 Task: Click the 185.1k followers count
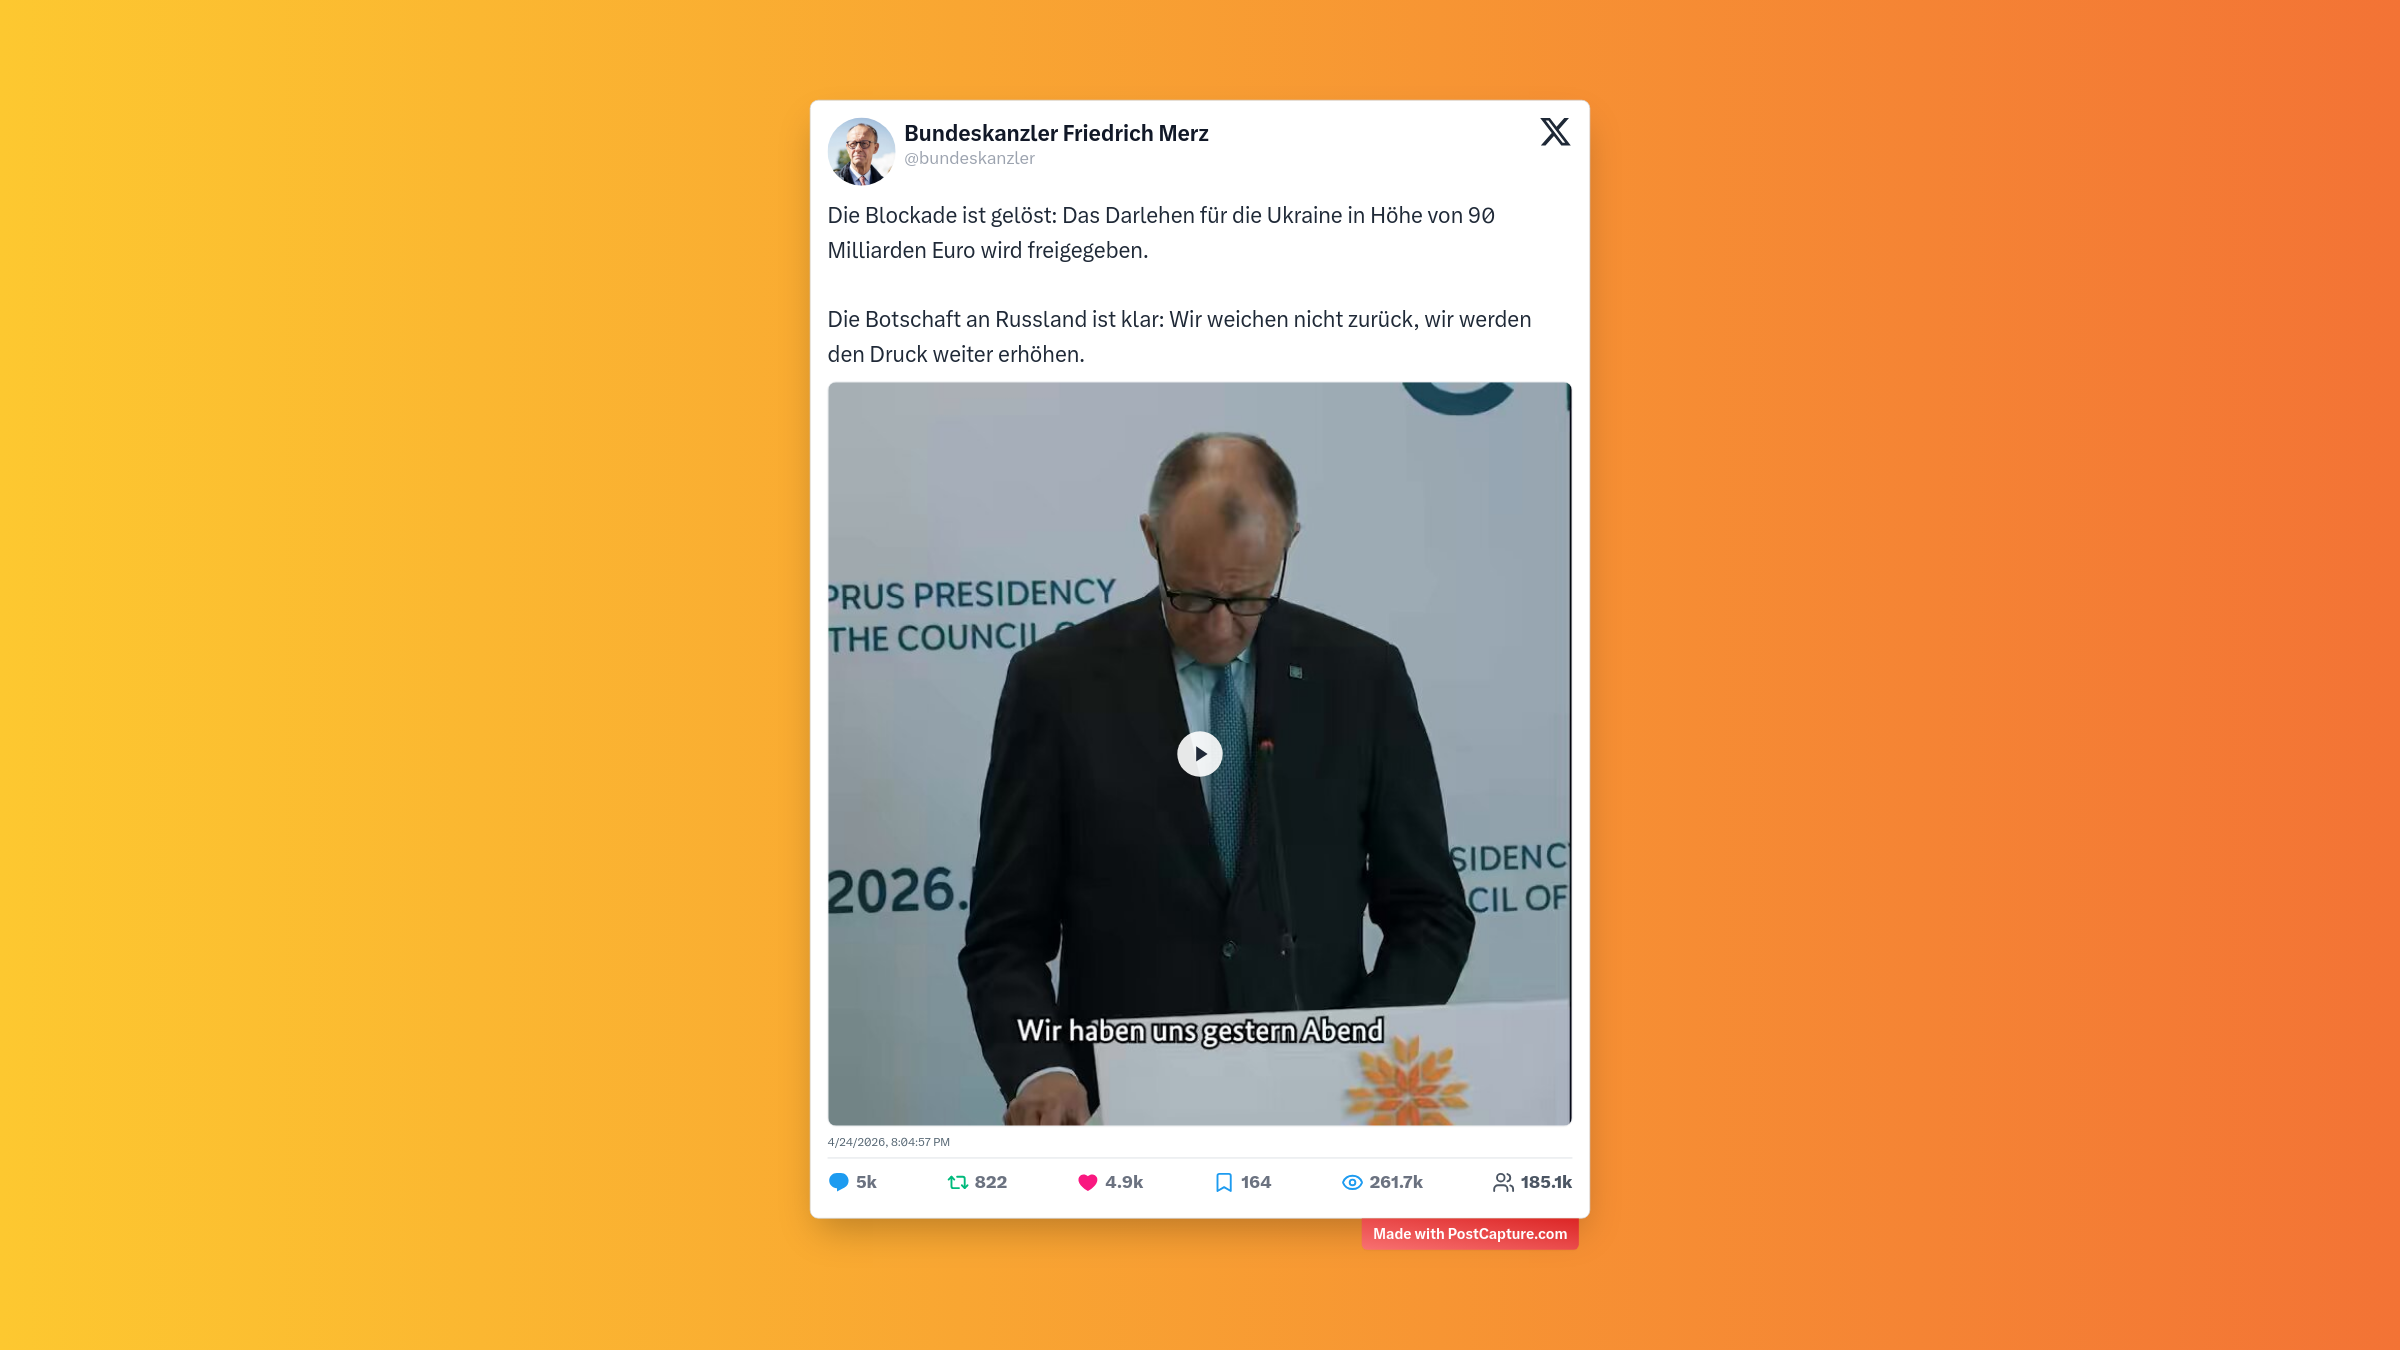point(1546,1182)
